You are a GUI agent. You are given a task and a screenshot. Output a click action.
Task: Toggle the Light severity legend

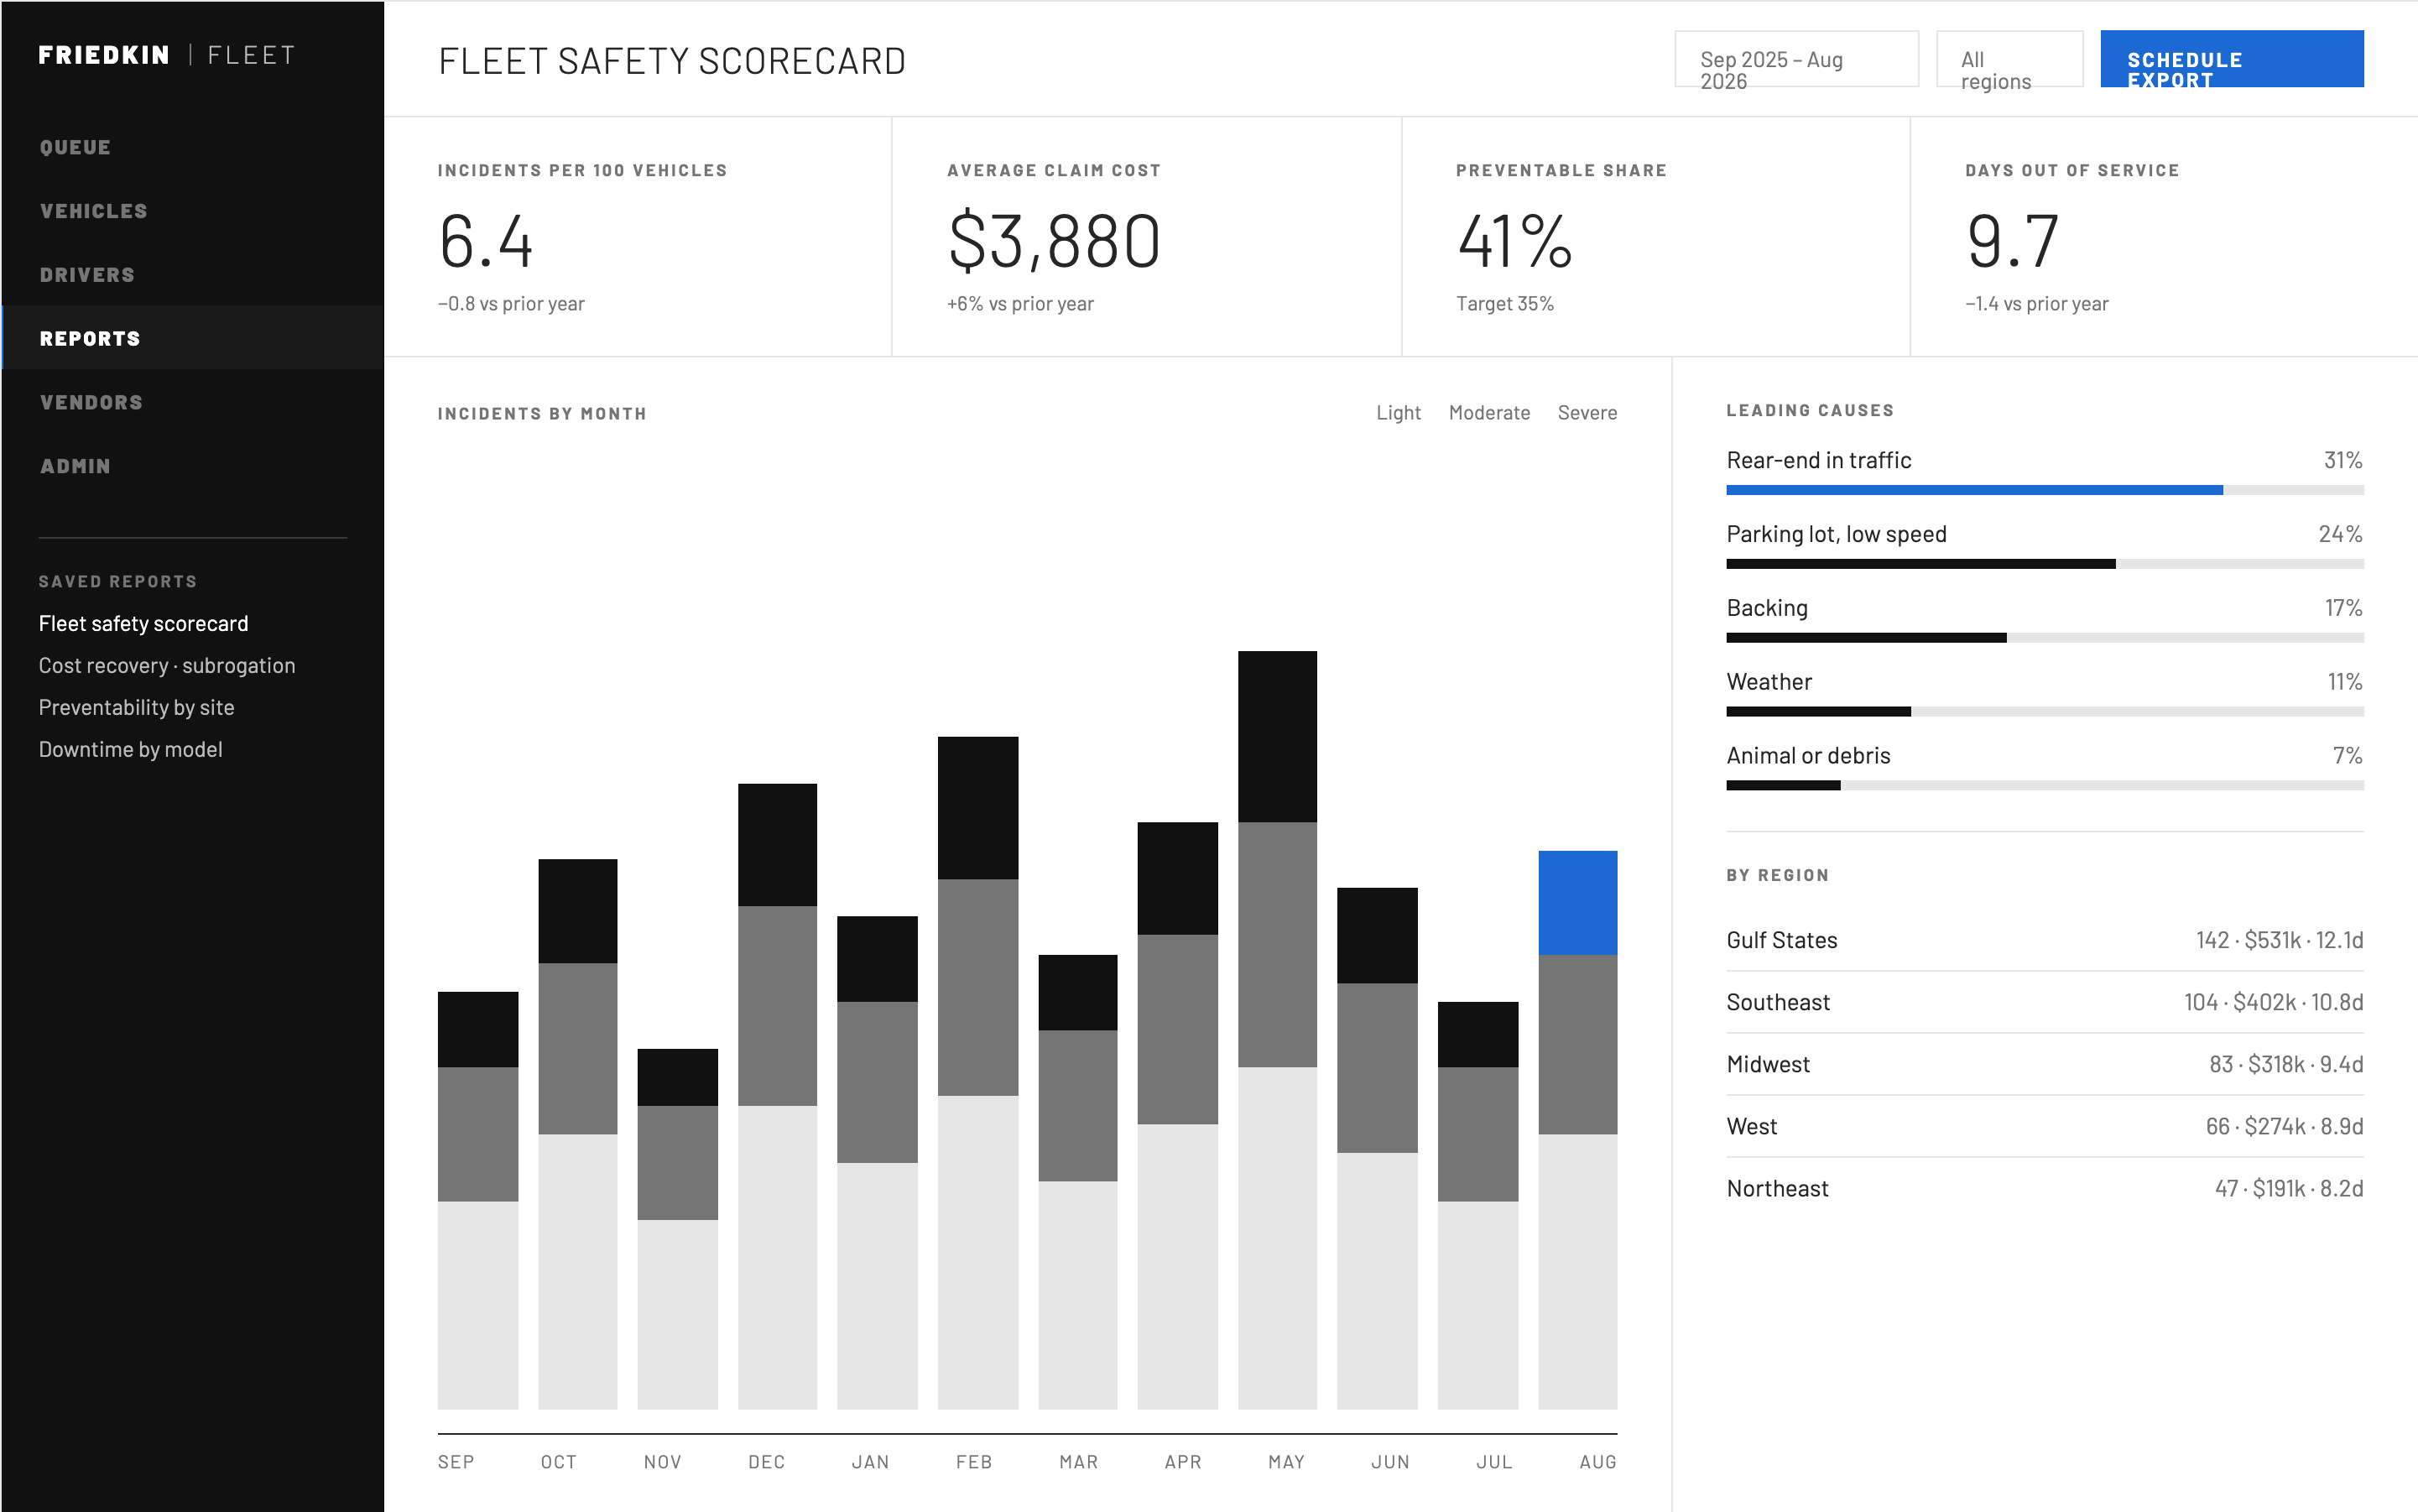click(x=1397, y=413)
